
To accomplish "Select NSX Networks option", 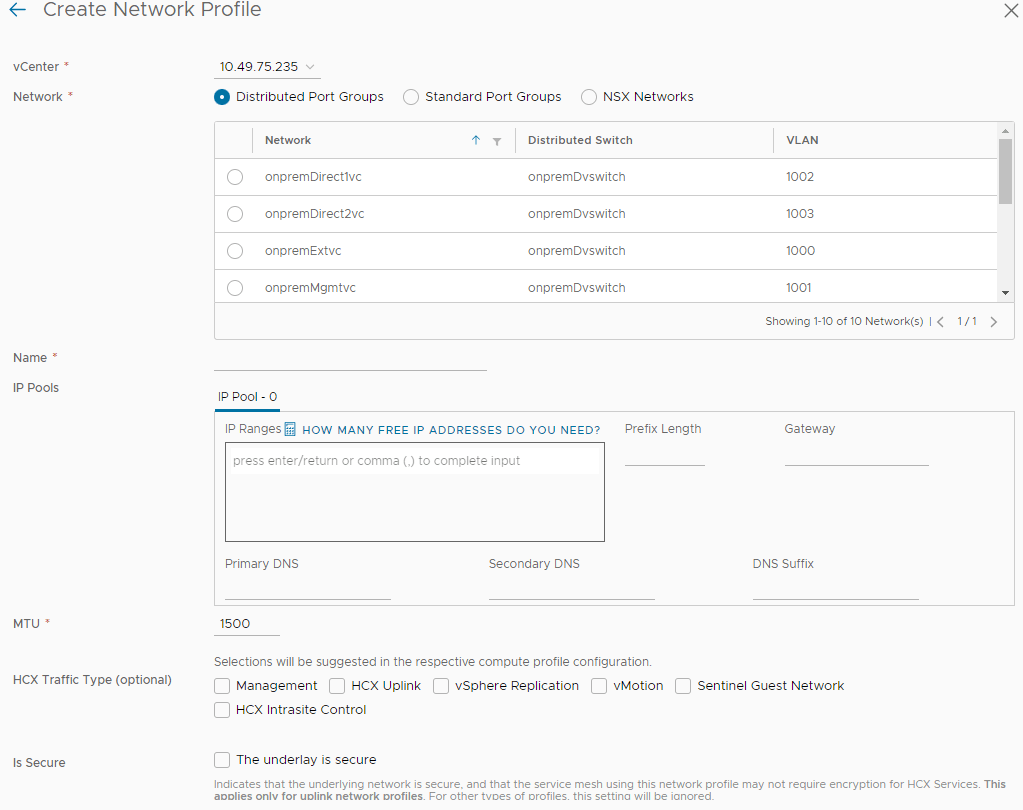I will [x=589, y=97].
